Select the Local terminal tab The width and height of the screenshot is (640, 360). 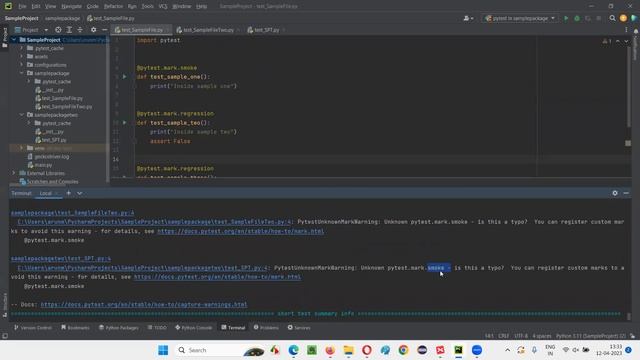(x=46, y=193)
